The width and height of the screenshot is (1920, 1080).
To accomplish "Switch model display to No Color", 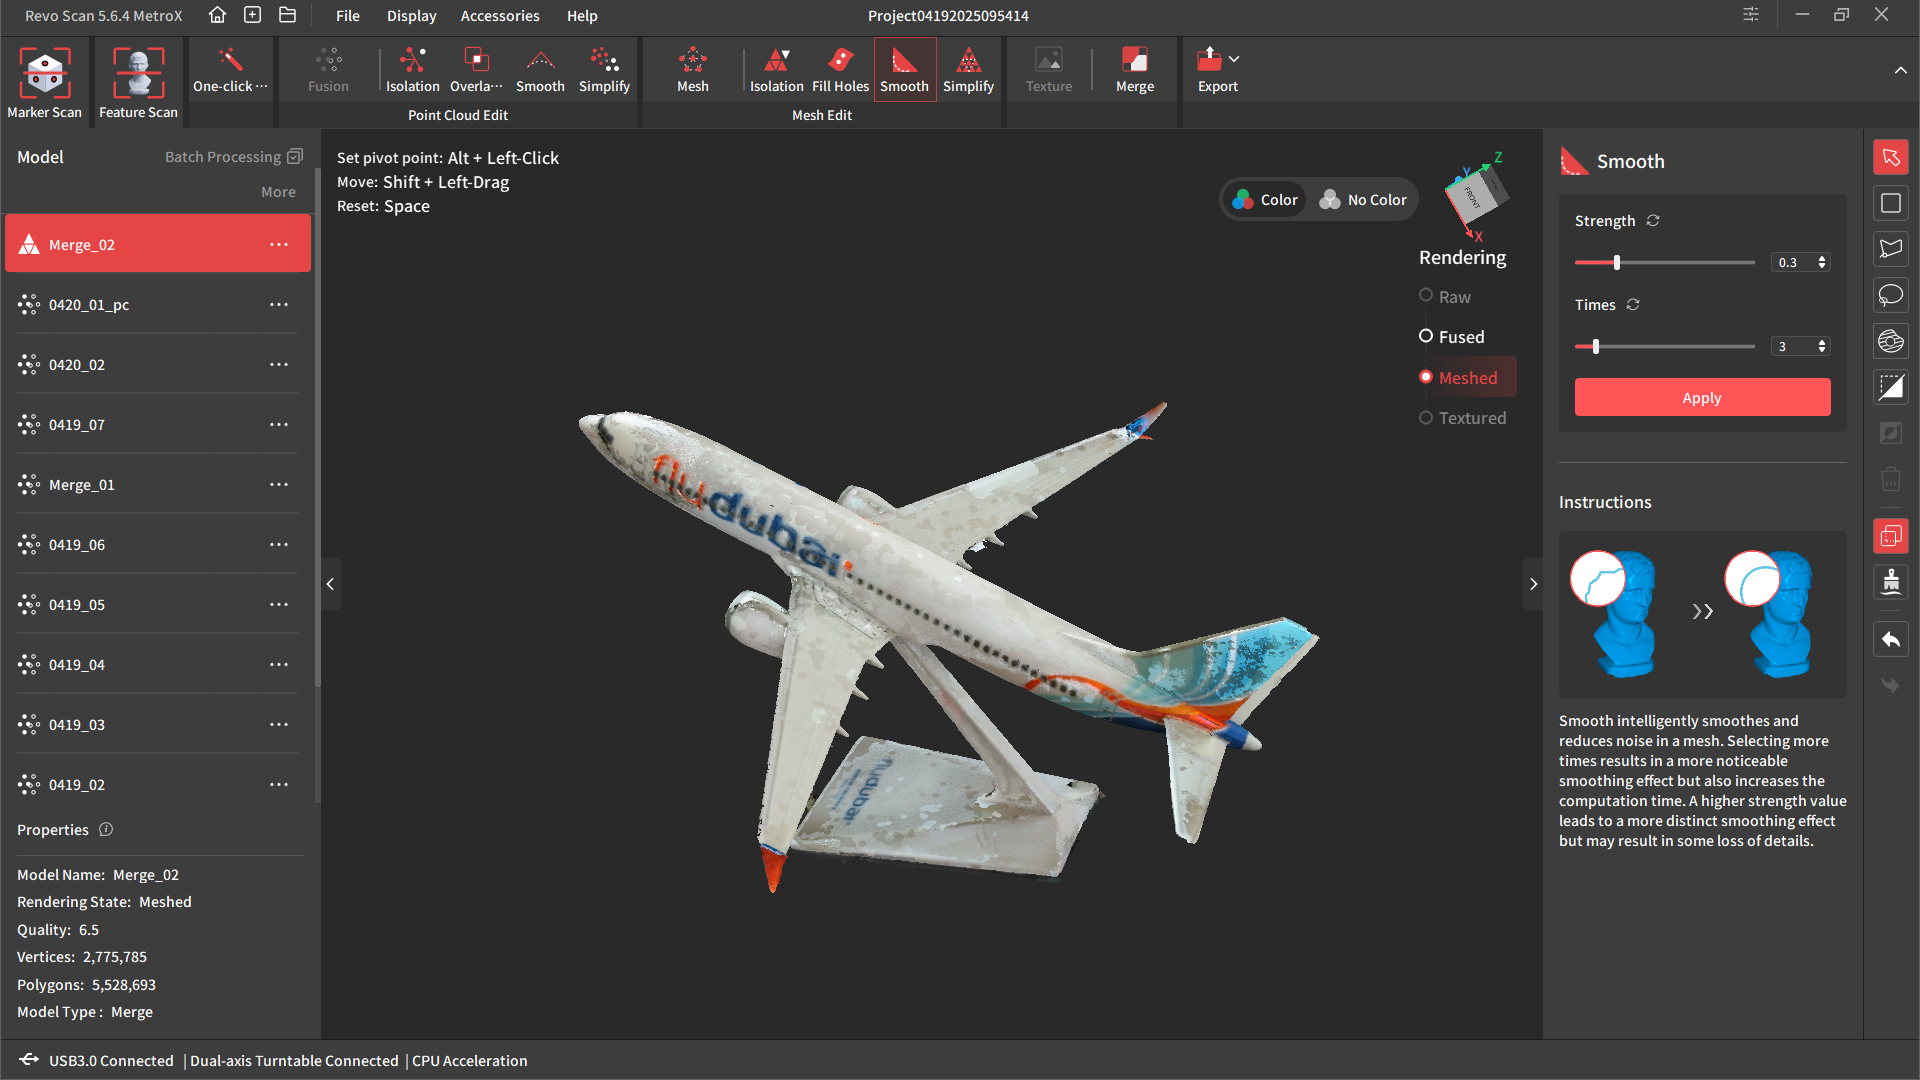I will click(x=1362, y=200).
